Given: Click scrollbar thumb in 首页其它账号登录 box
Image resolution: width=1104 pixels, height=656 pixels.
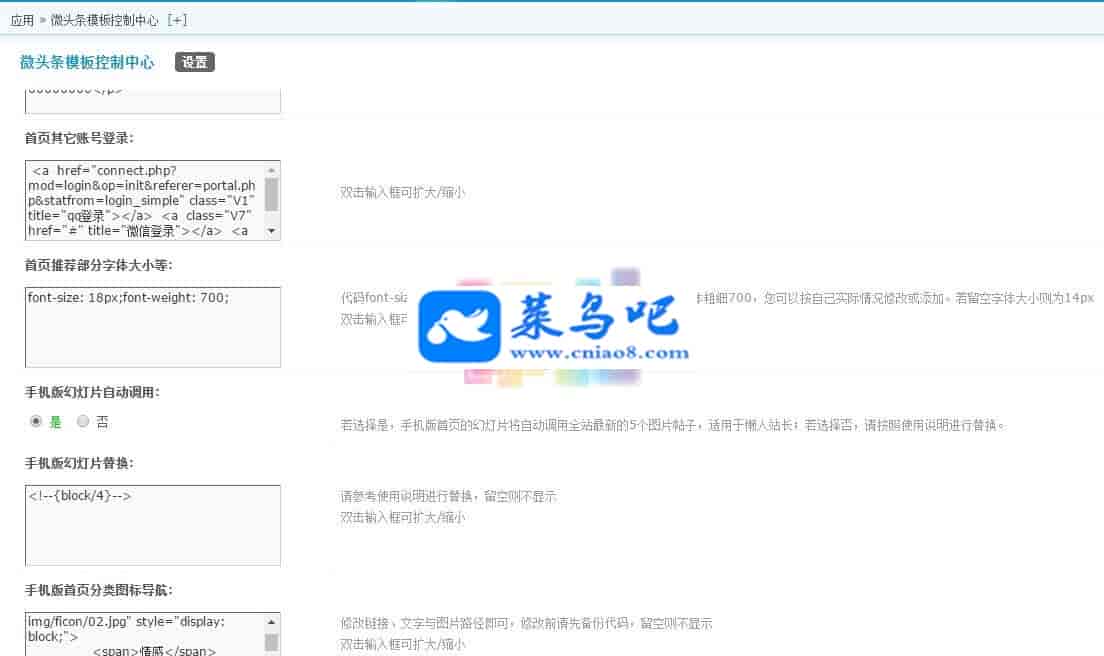Looking at the screenshot, I should point(271,194).
